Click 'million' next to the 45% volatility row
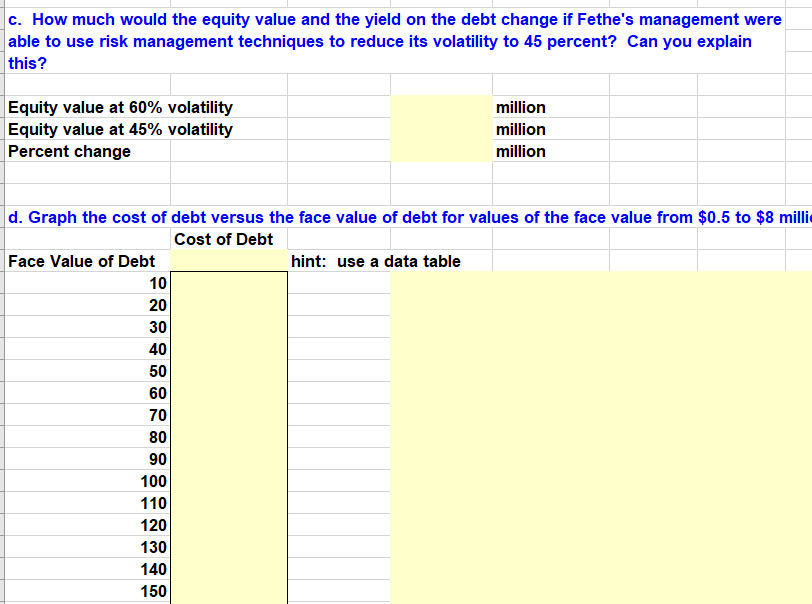Viewport: 812px width, 604px height. [520, 129]
